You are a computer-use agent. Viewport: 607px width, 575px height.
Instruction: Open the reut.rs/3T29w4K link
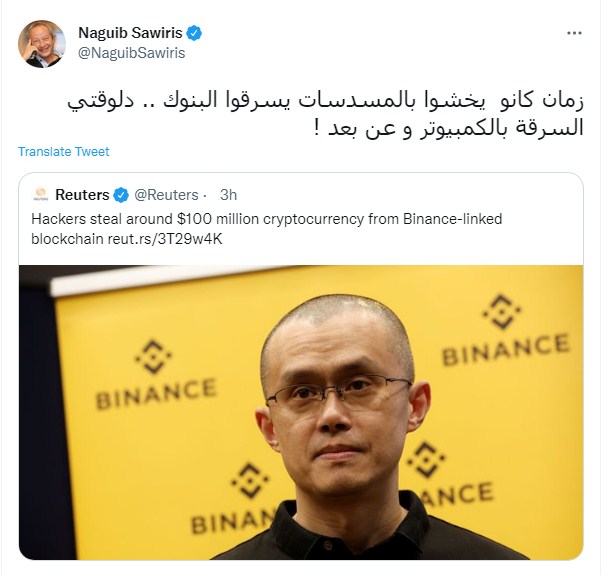point(165,239)
